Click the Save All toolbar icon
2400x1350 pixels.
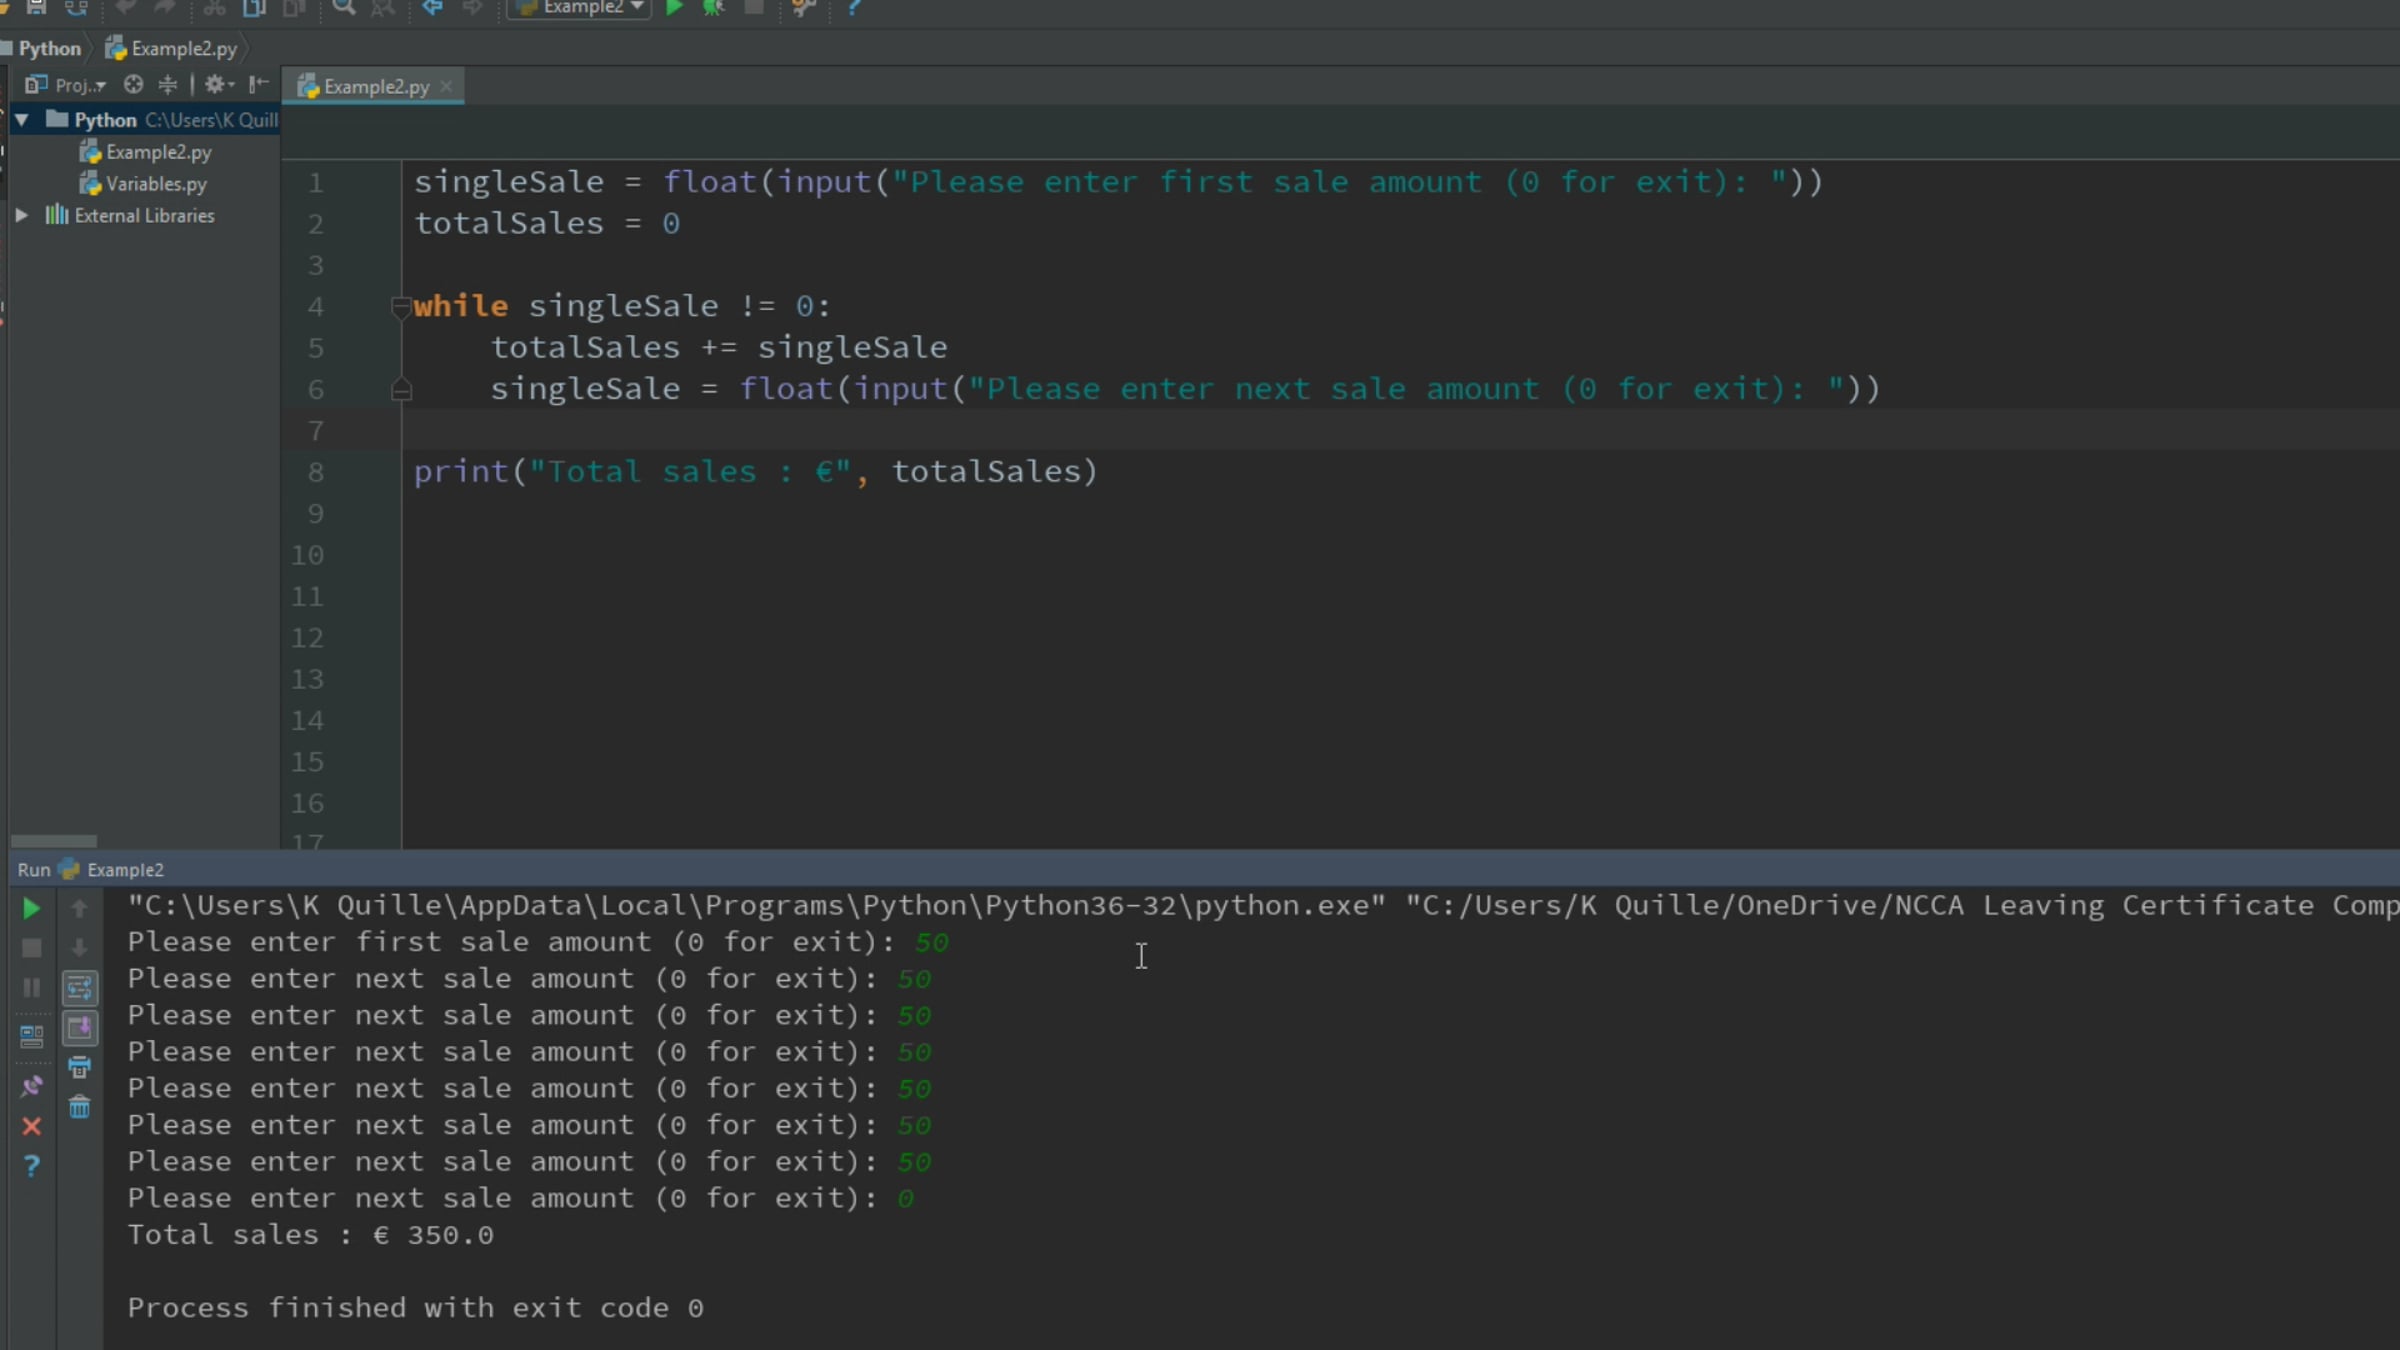point(36,7)
